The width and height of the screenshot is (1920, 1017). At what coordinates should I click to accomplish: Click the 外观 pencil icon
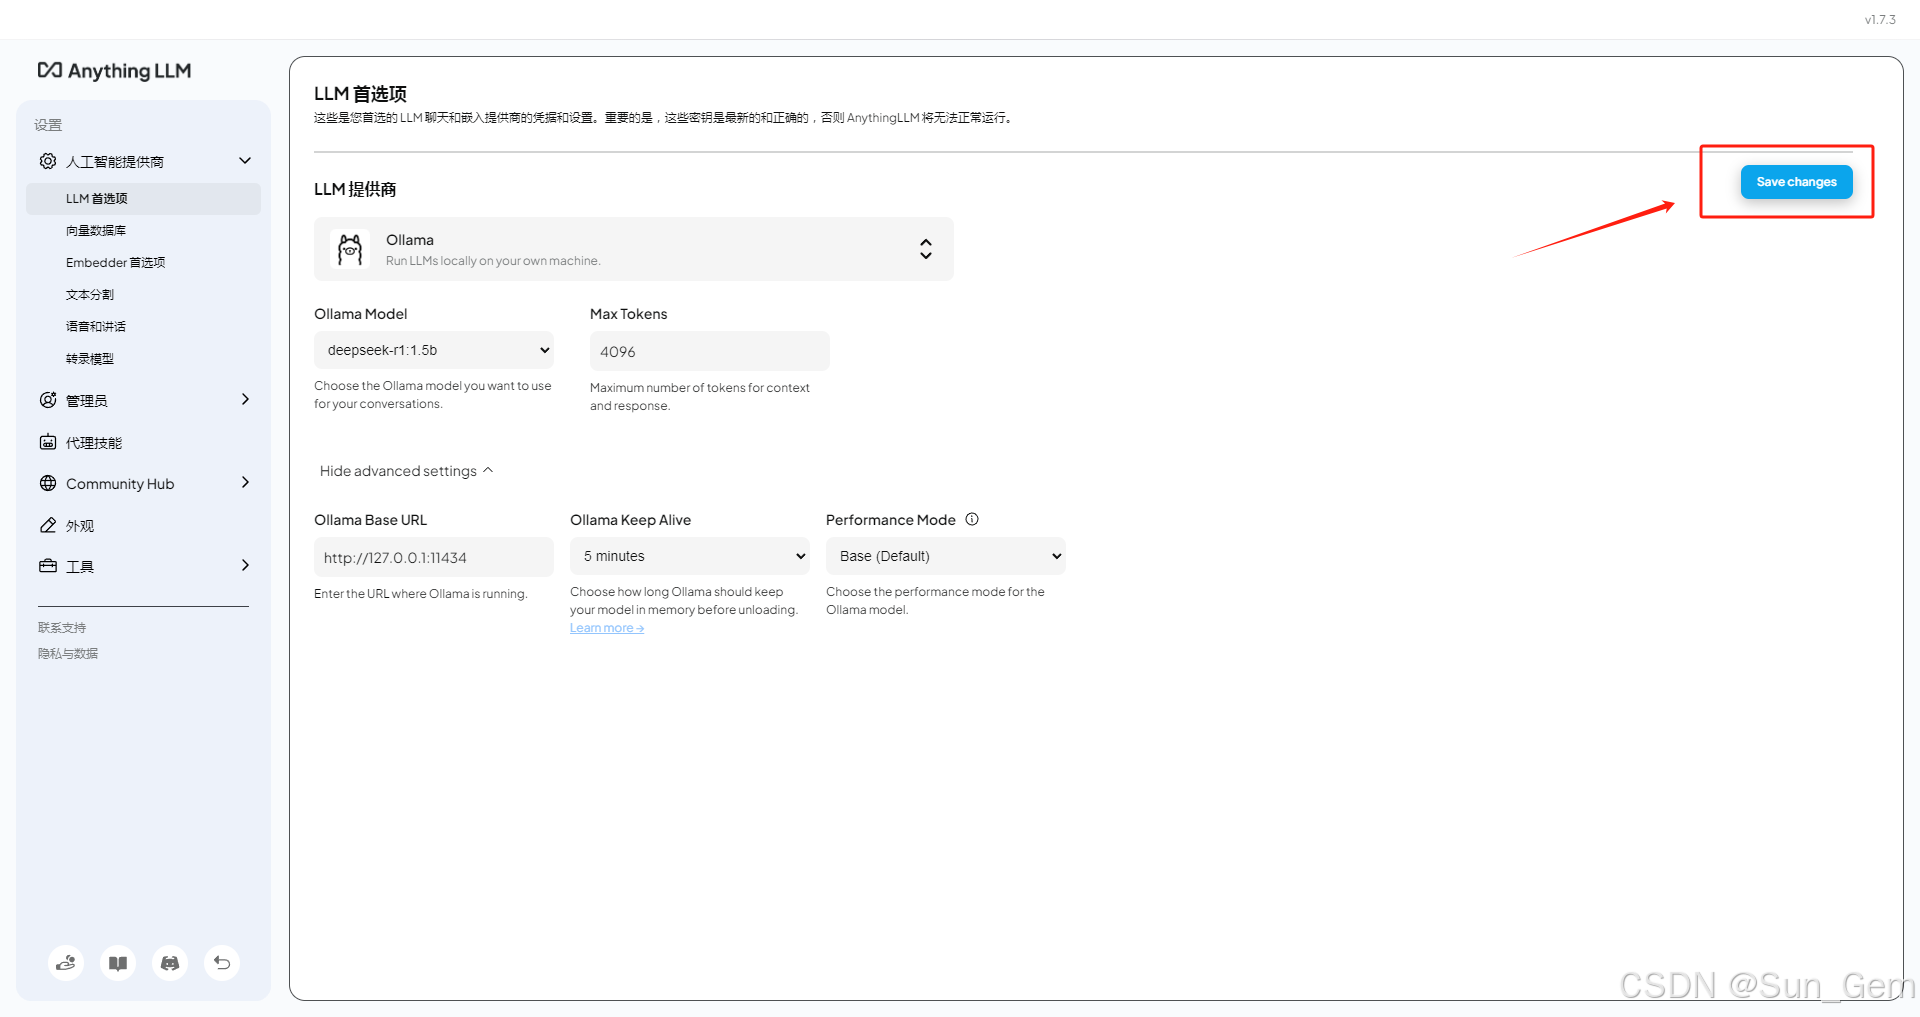point(48,524)
